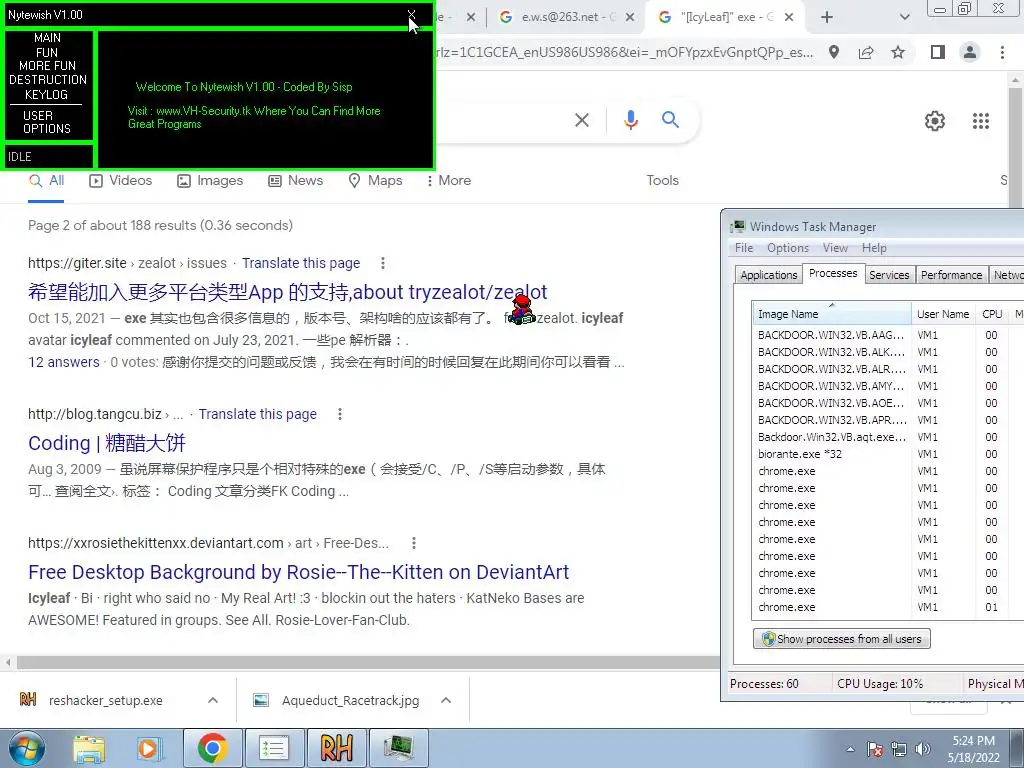Open Chrome profile avatar icon
The image size is (1024, 768).
[970, 52]
